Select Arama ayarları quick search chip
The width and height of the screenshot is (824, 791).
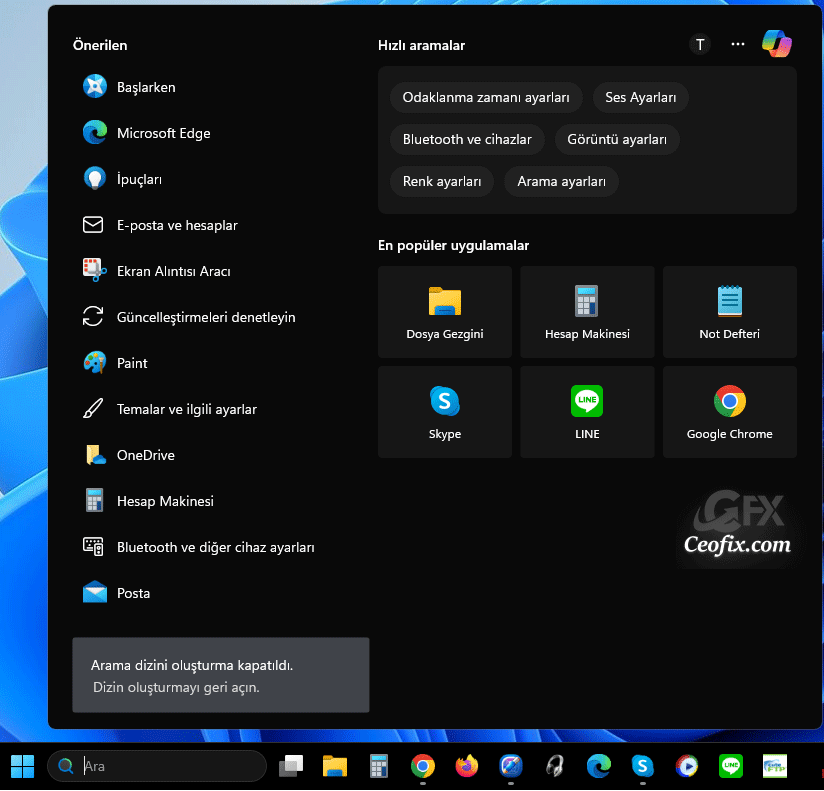tap(561, 181)
